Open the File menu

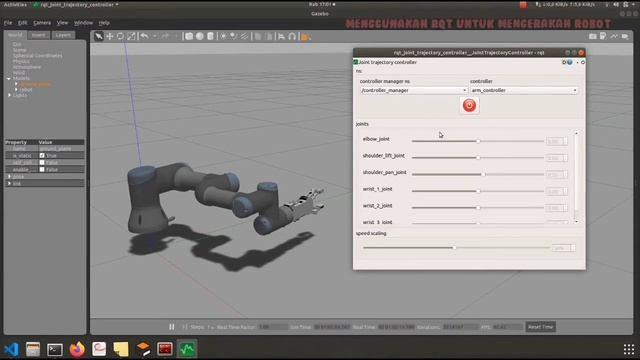tap(8, 23)
